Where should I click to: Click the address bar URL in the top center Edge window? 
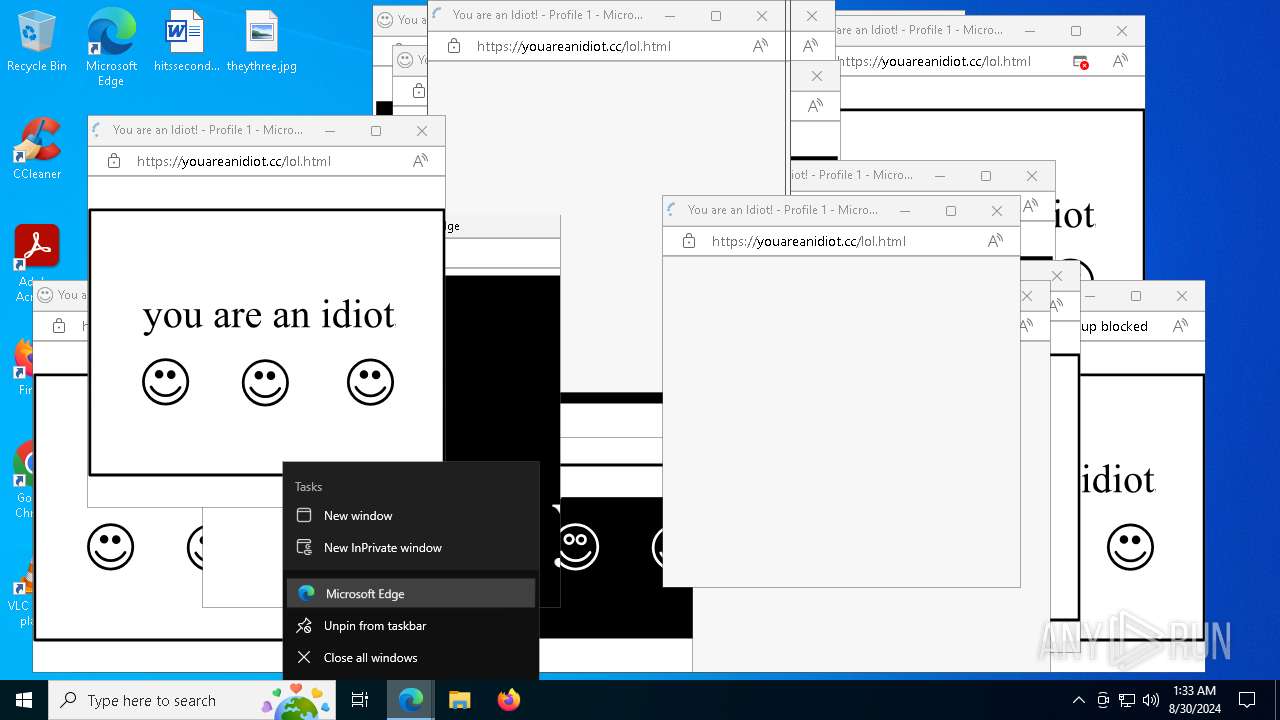(x=574, y=46)
